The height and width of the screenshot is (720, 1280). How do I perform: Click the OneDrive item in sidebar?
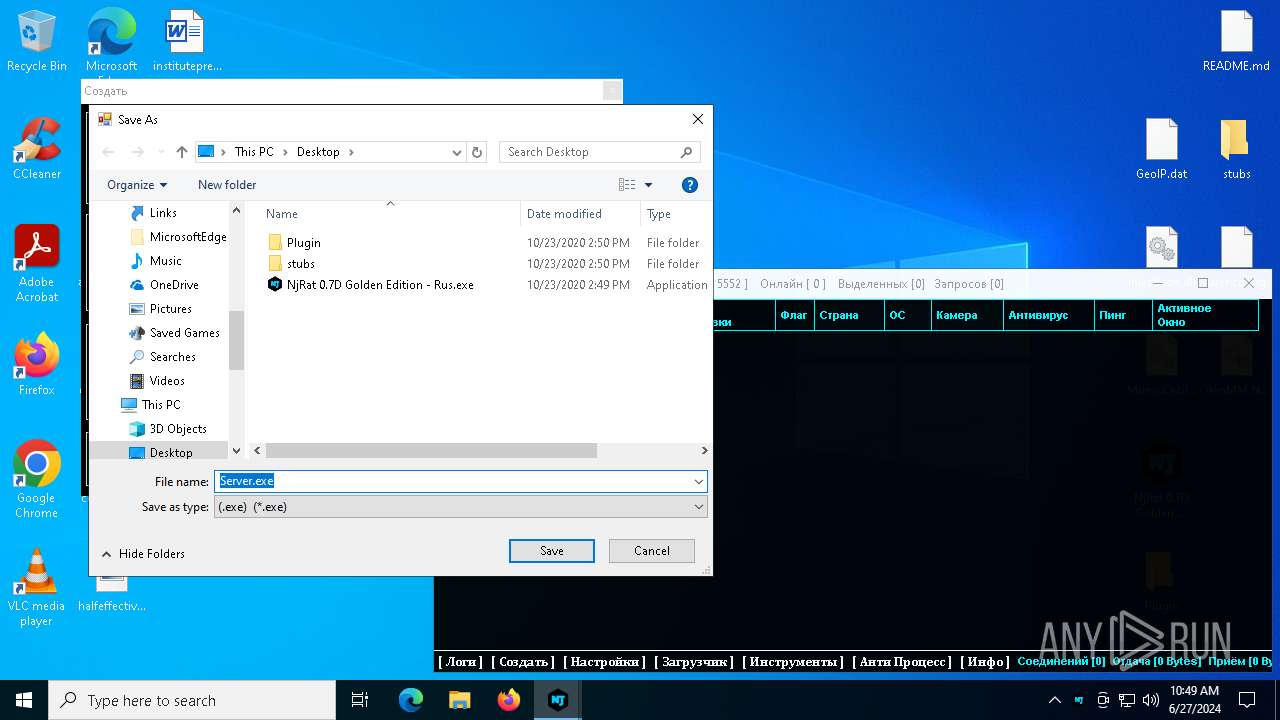click(174, 285)
